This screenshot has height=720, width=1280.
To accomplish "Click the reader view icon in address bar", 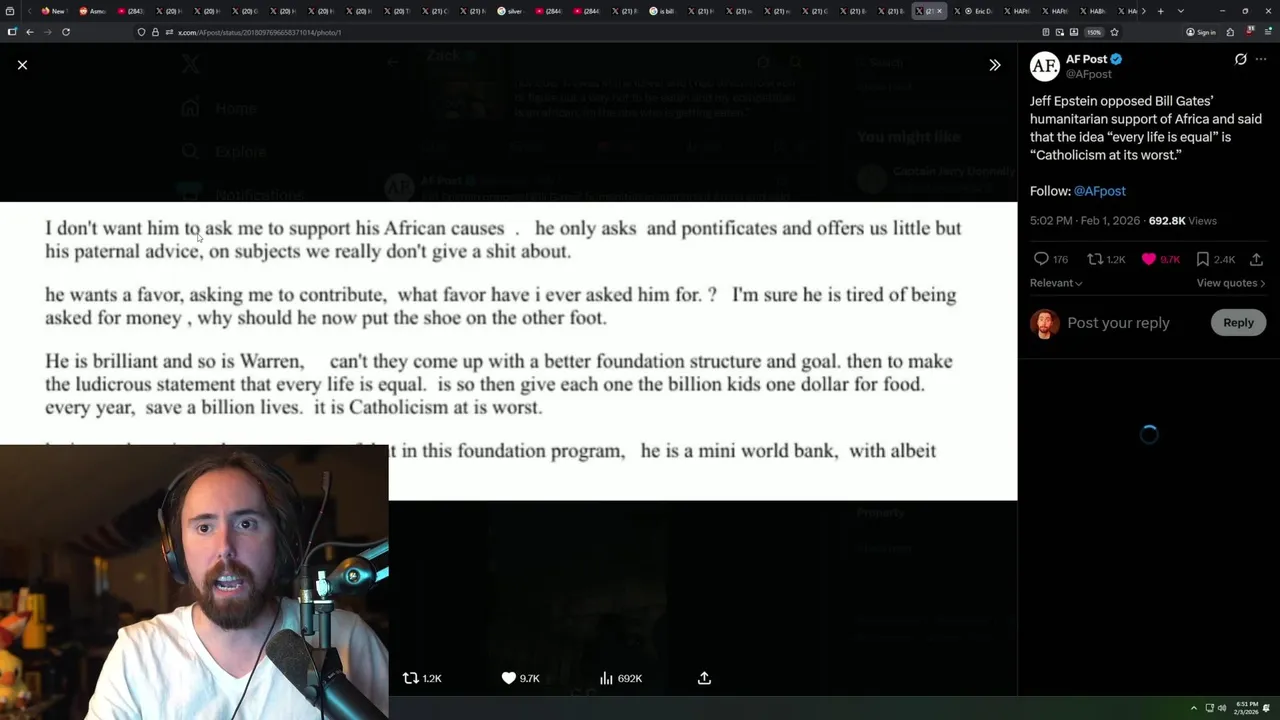I will [x=1046, y=32].
